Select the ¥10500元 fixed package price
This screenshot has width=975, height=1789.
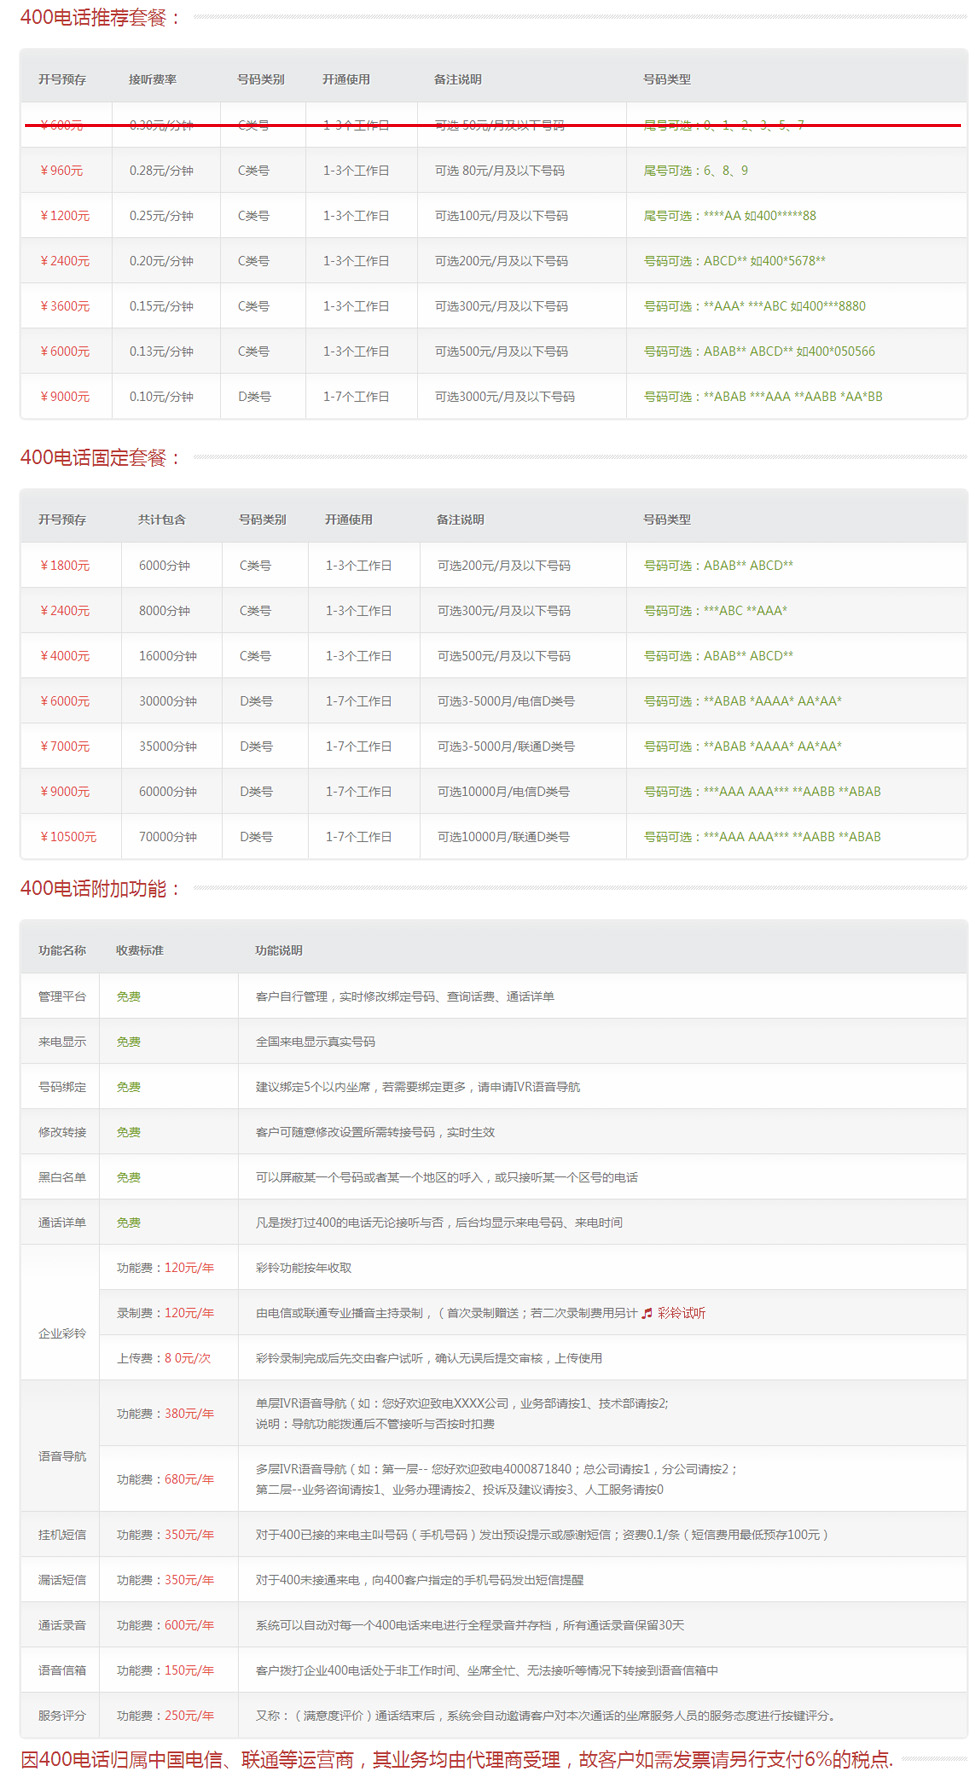point(68,837)
